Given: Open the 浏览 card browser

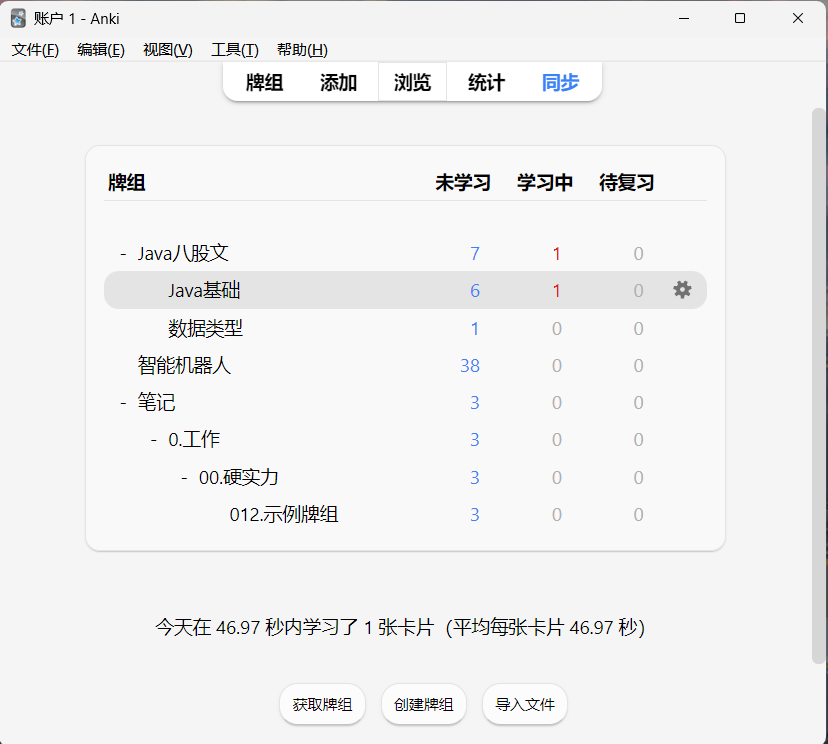Looking at the screenshot, I should tap(412, 82).
